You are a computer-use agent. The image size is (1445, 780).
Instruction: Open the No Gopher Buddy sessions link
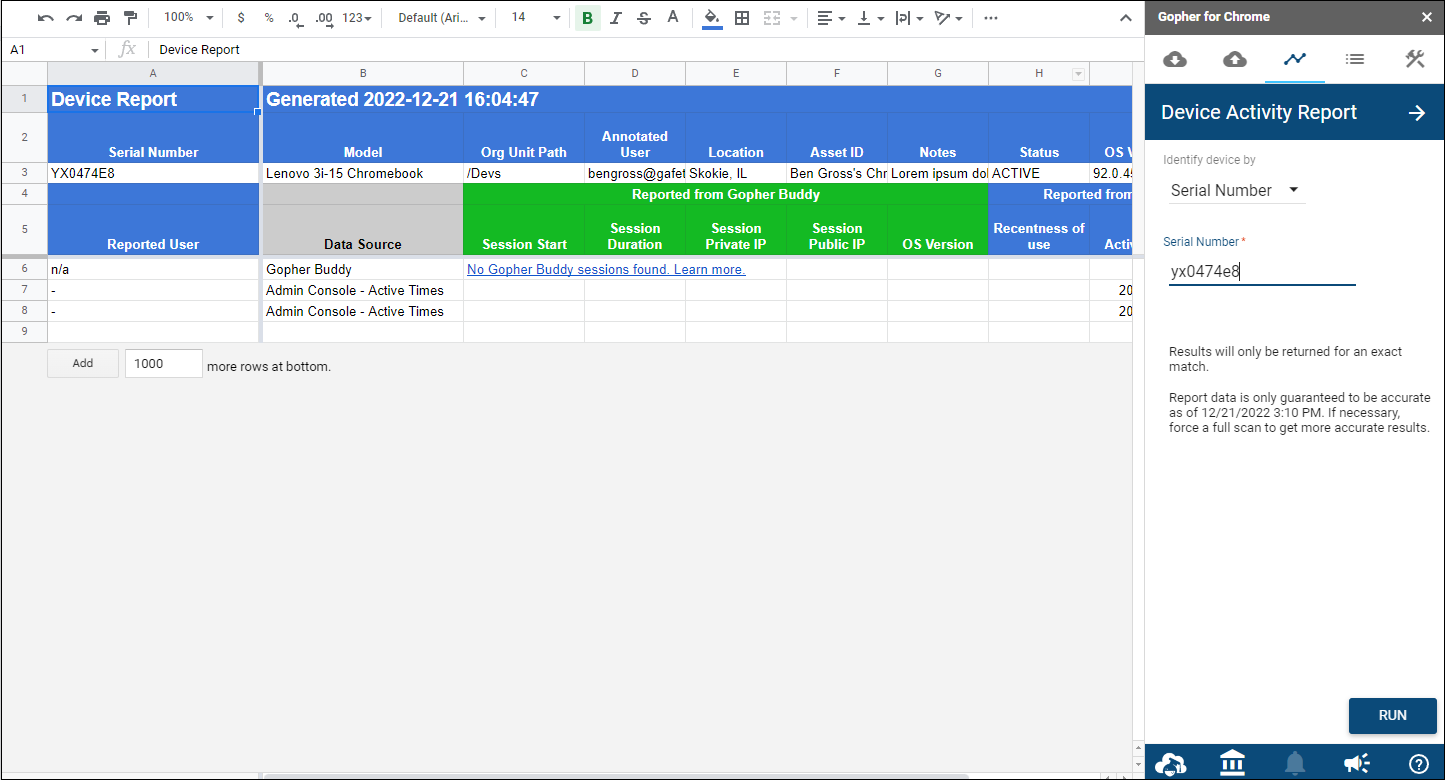point(606,269)
